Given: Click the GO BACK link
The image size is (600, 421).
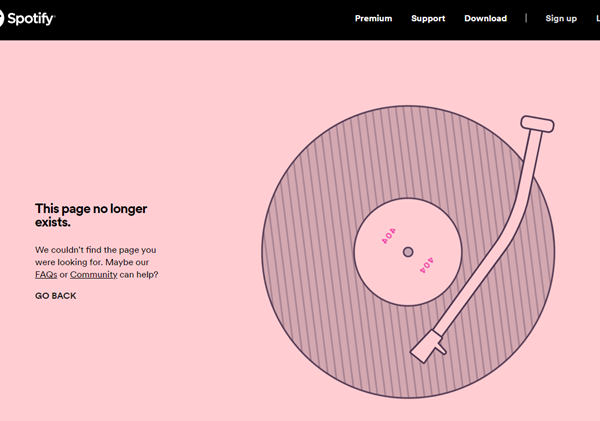Looking at the screenshot, I should coord(55,296).
